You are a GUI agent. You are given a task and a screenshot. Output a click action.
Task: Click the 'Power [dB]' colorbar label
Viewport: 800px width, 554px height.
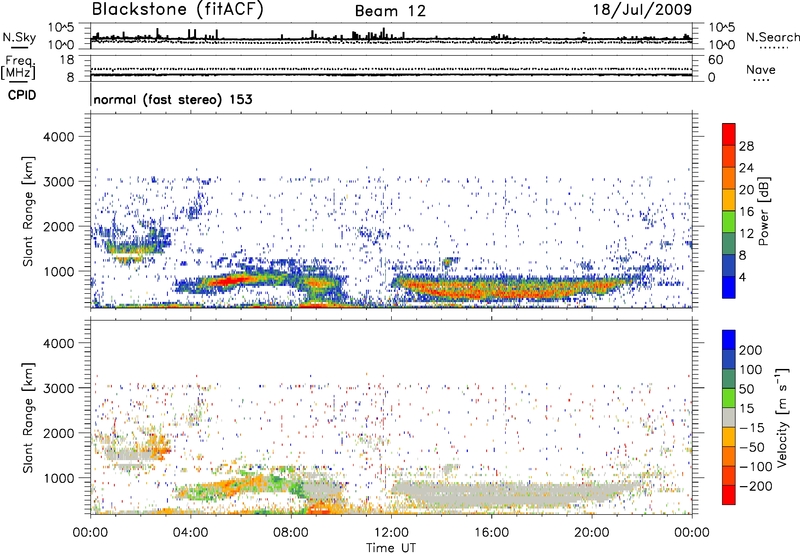tap(763, 211)
